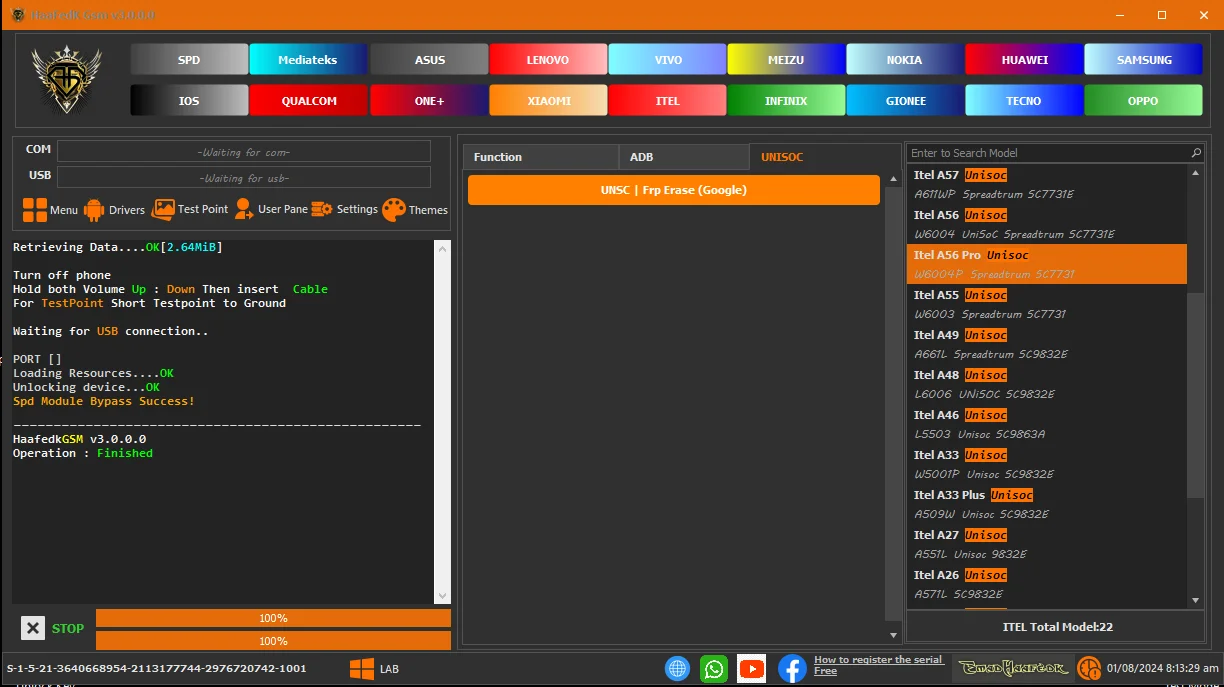Select Itel A49 model
This screenshot has width=1224, height=687.
tap(1046, 344)
